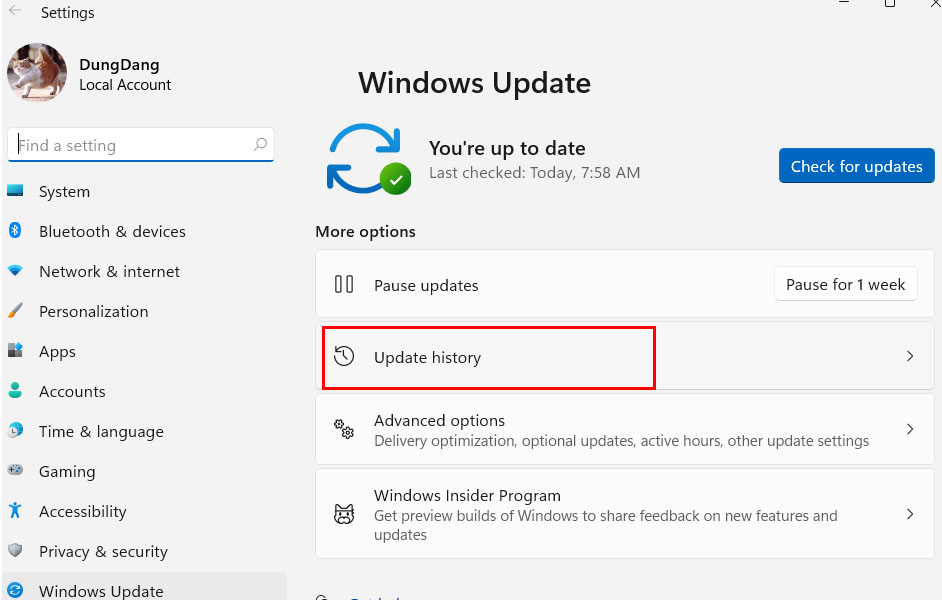Click Pause for 1 week button
This screenshot has height=600, width=942.
845,284
